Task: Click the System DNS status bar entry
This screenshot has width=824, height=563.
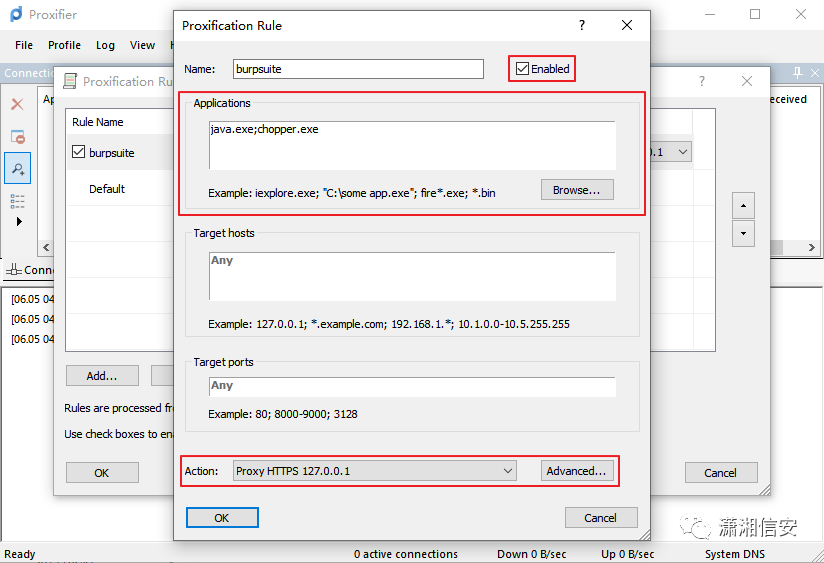Action: tap(735, 554)
